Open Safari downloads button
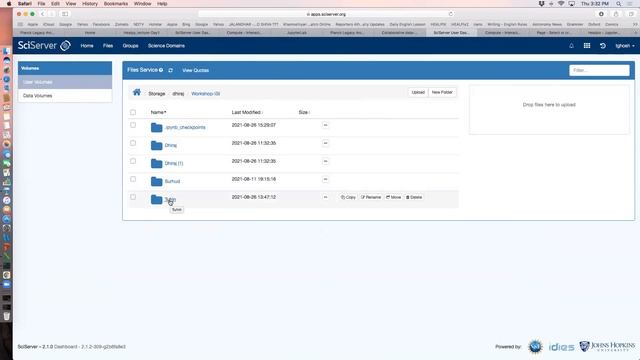 [x=601, y=14]
